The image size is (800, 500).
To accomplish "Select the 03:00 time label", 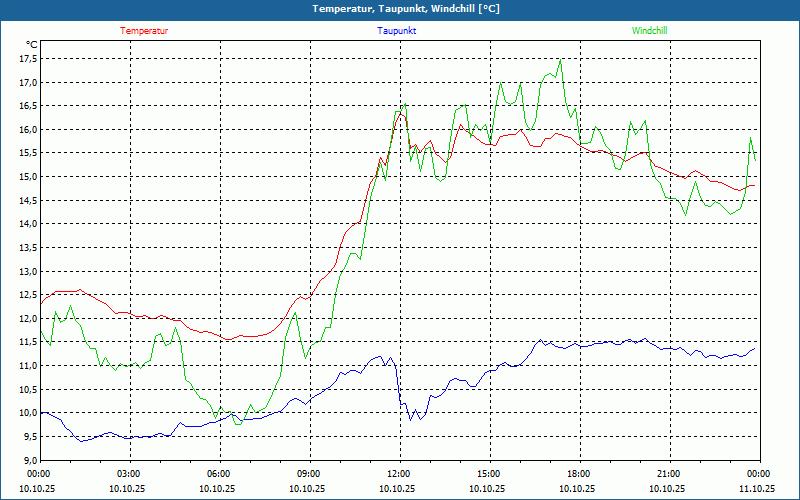I will [x=129, y=474].
